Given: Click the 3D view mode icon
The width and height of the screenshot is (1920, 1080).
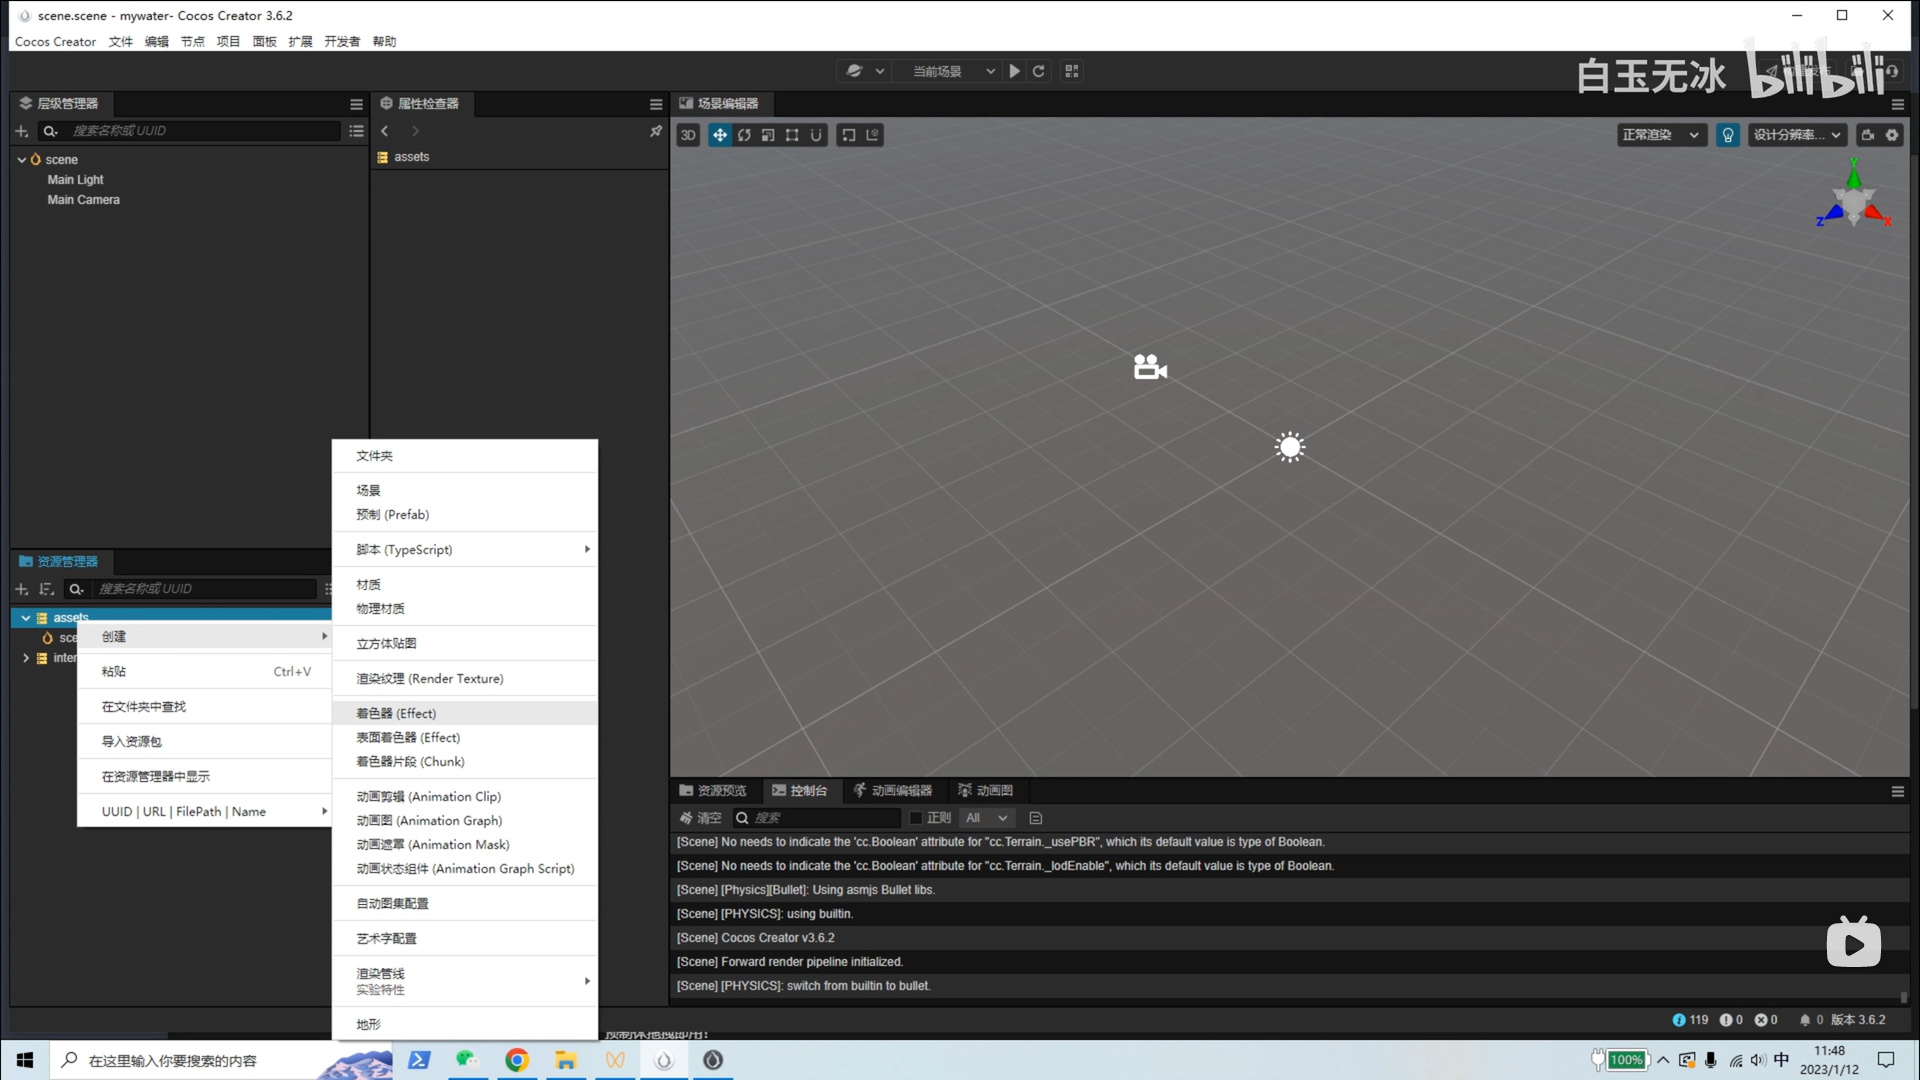Looking at the screenshot, I should (687, 135).
